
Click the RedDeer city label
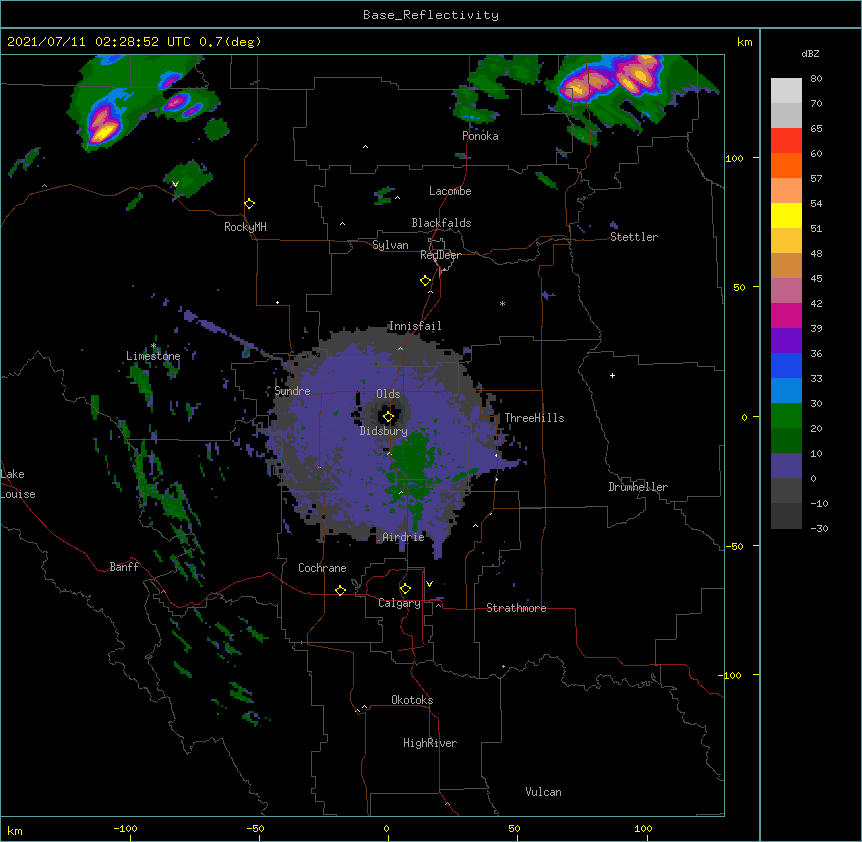[440, 255]
